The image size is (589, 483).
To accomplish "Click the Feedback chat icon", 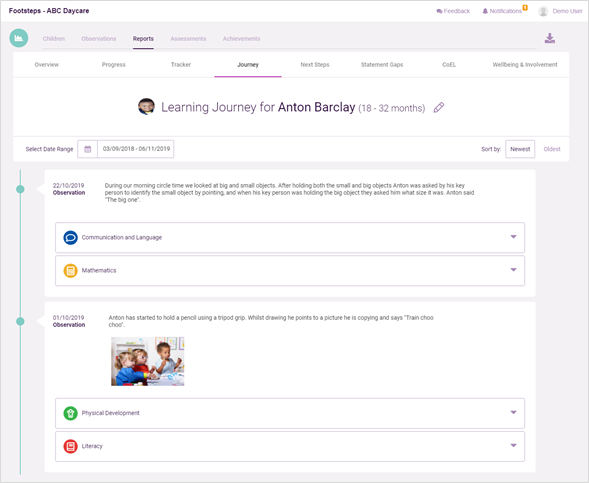I will (439, 11).
